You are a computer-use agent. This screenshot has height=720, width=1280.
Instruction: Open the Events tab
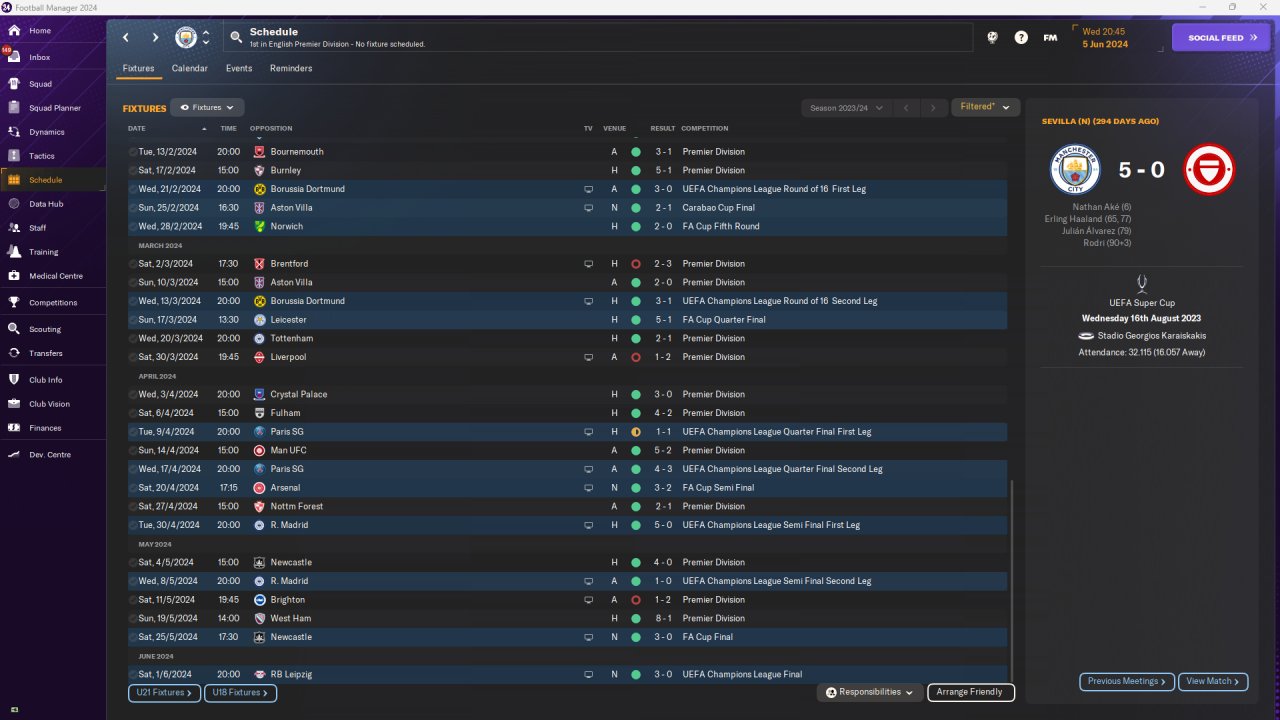click(x=239, y=69)
